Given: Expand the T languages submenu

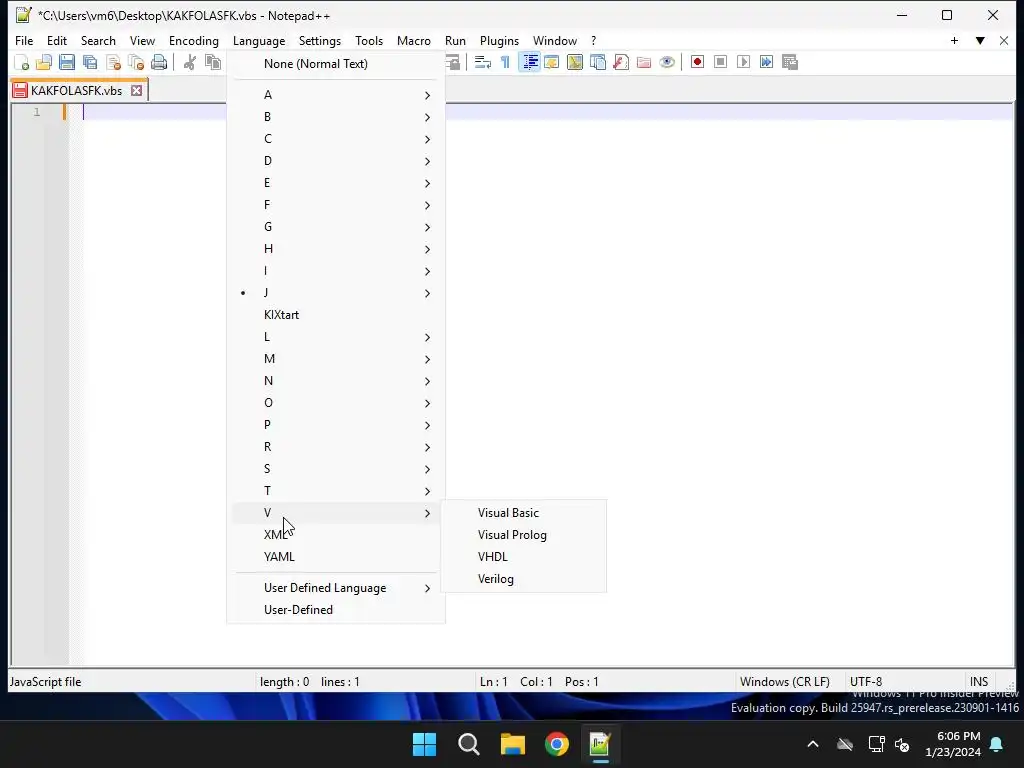Looking at the screenshot, I should [x=336, y=490].
